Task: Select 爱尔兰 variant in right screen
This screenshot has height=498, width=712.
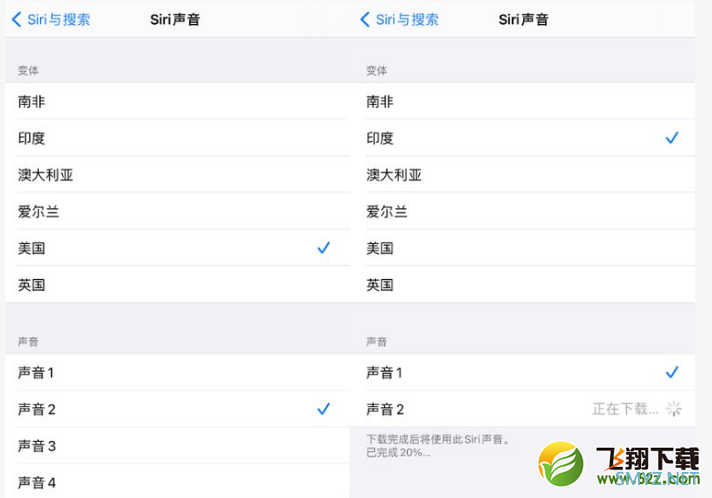Action: click(x=522, y=212)
